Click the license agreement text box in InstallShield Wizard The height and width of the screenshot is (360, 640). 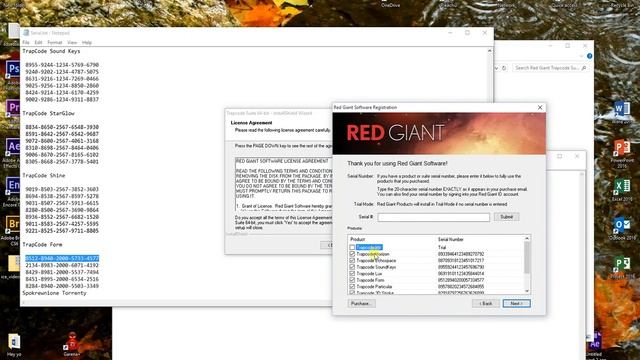284,184
